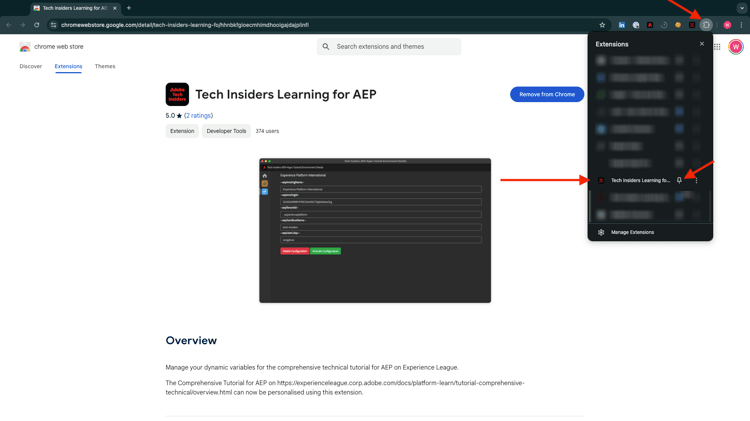
Task: Close the Tech Insiders Learning browser tab
Action: tap(115, 8)
